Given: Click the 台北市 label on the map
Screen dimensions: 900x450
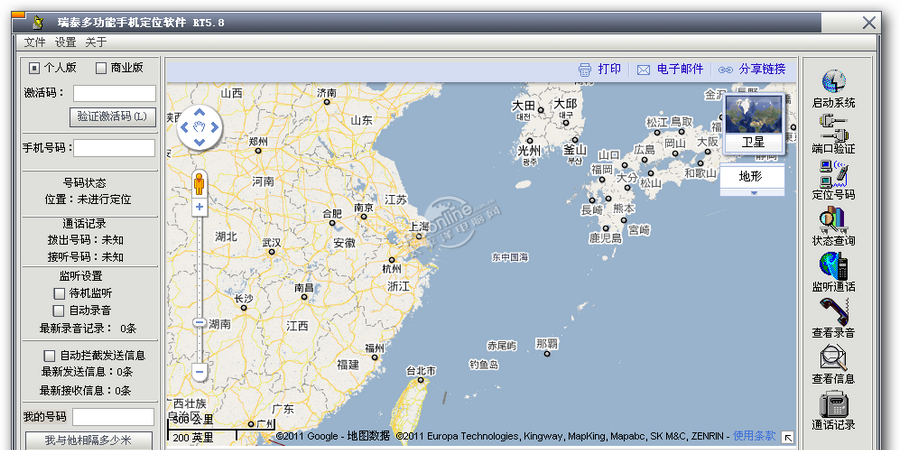Looking at the screenshot, I should [x=421, y=370].
